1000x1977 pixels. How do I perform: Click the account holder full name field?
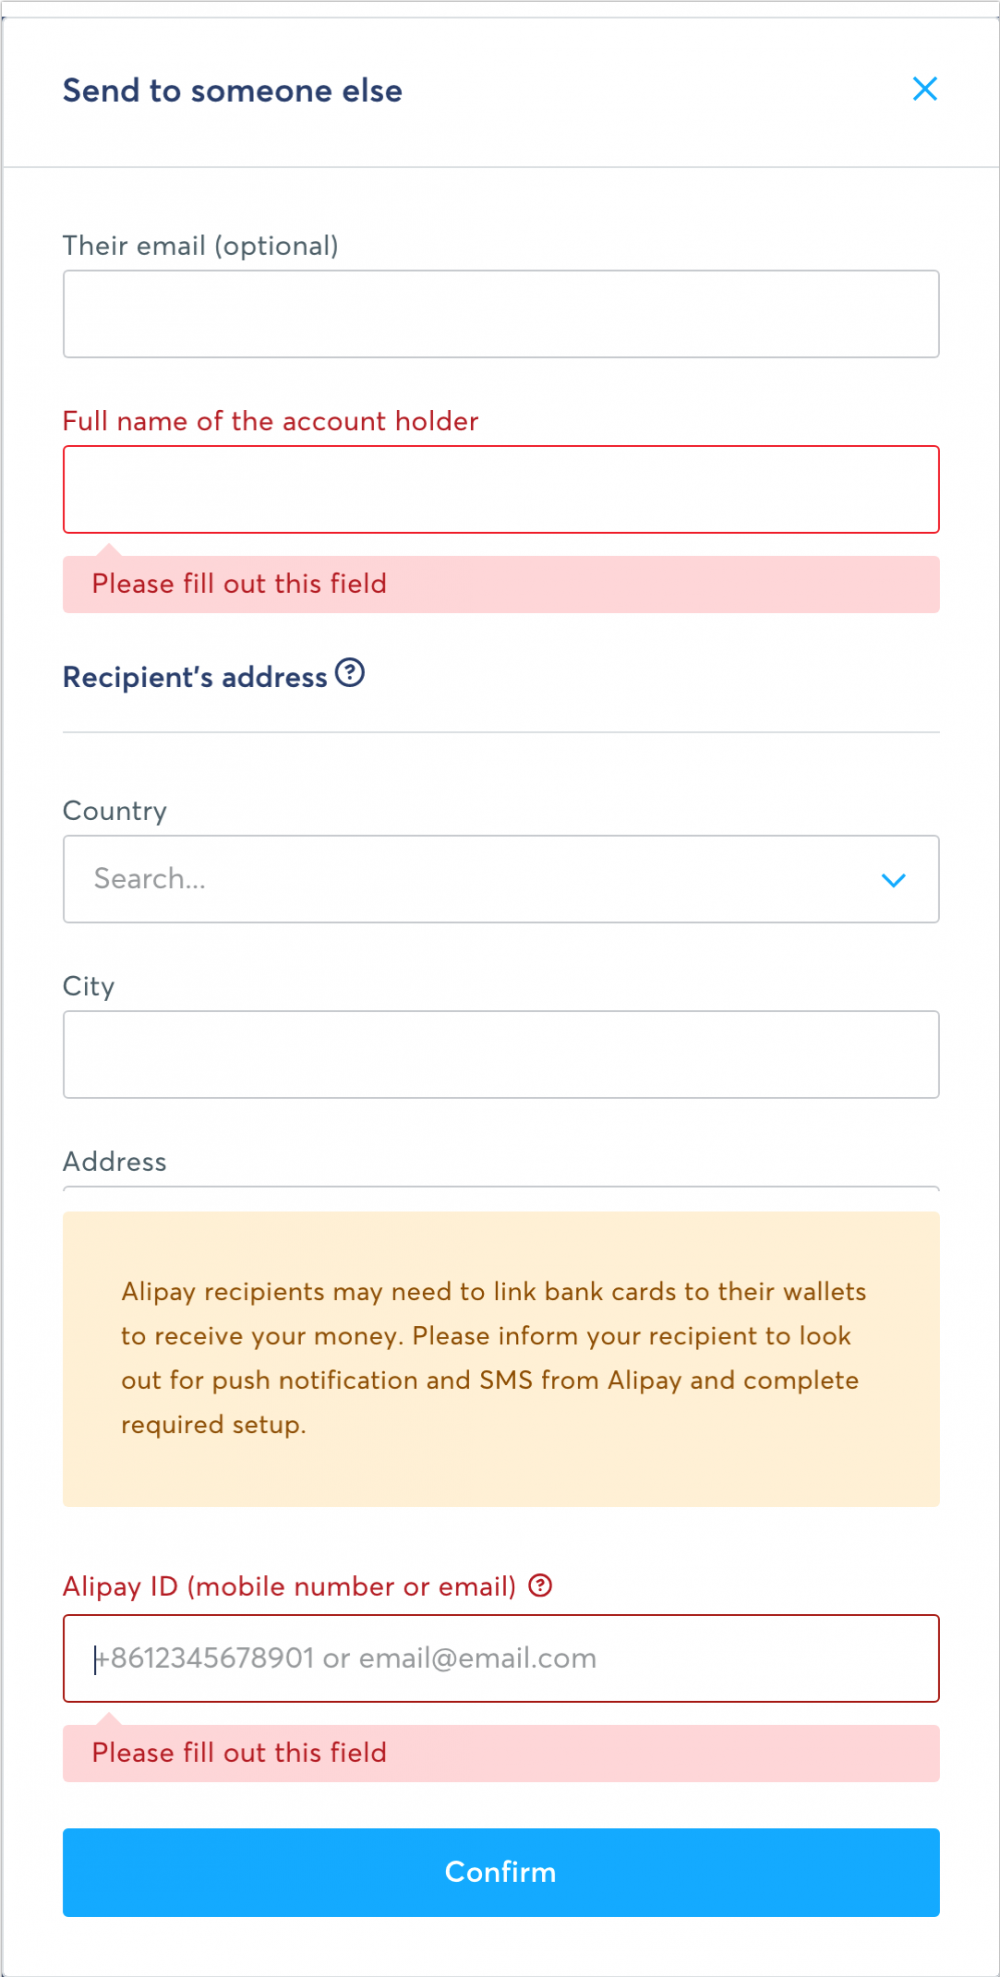pos(500,489)
